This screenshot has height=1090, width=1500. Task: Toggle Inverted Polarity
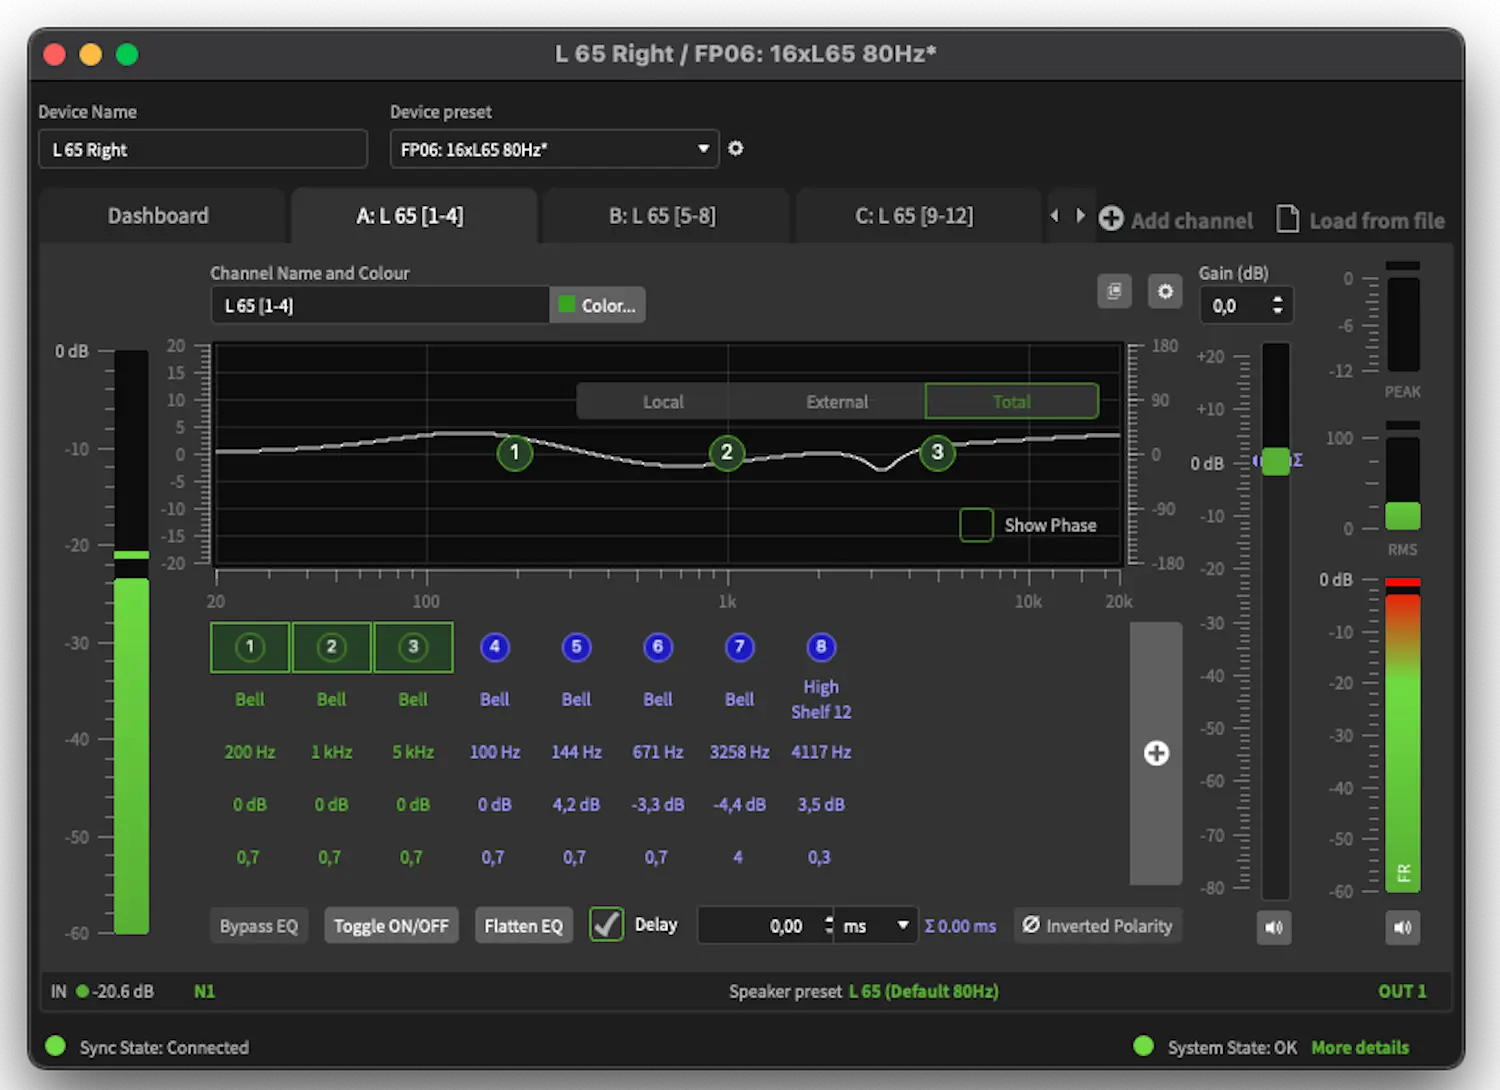1097,926
